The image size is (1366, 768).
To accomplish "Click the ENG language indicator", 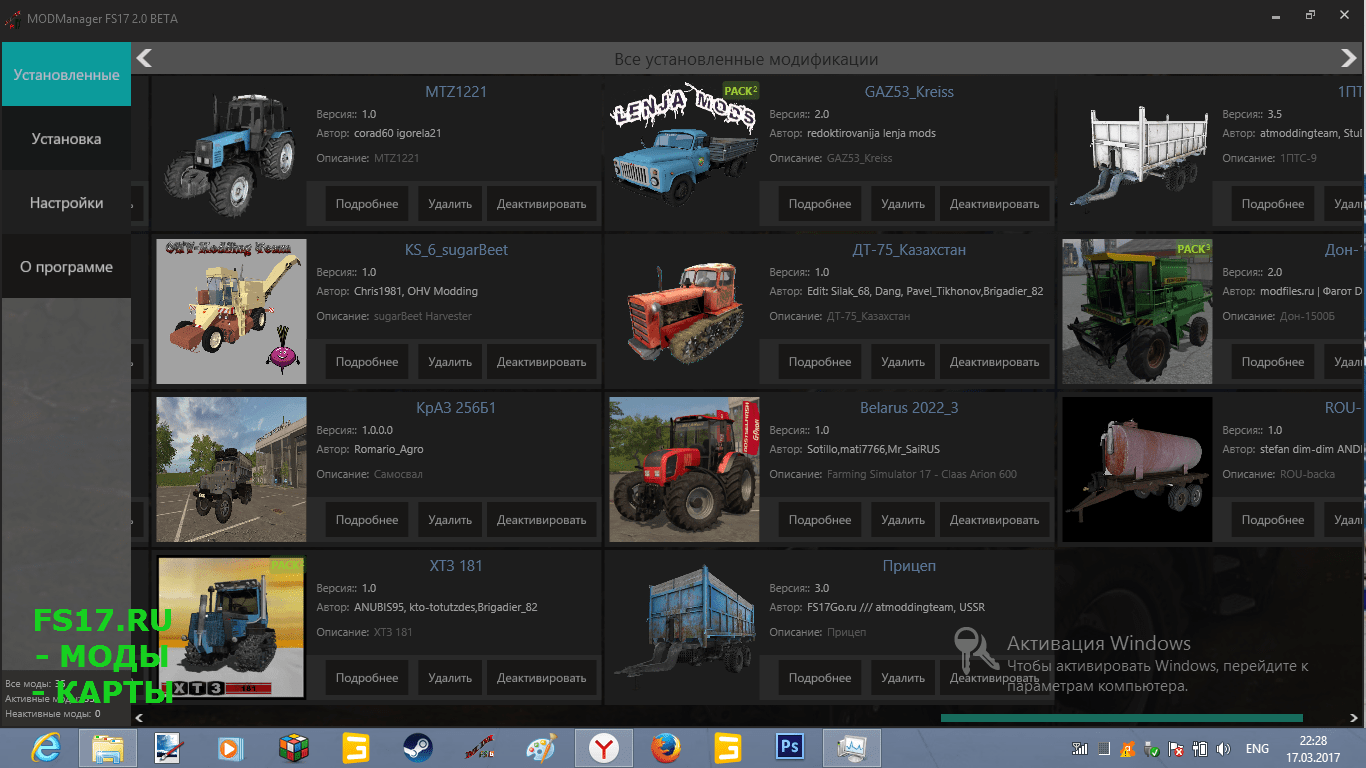I will point(1257,749).
